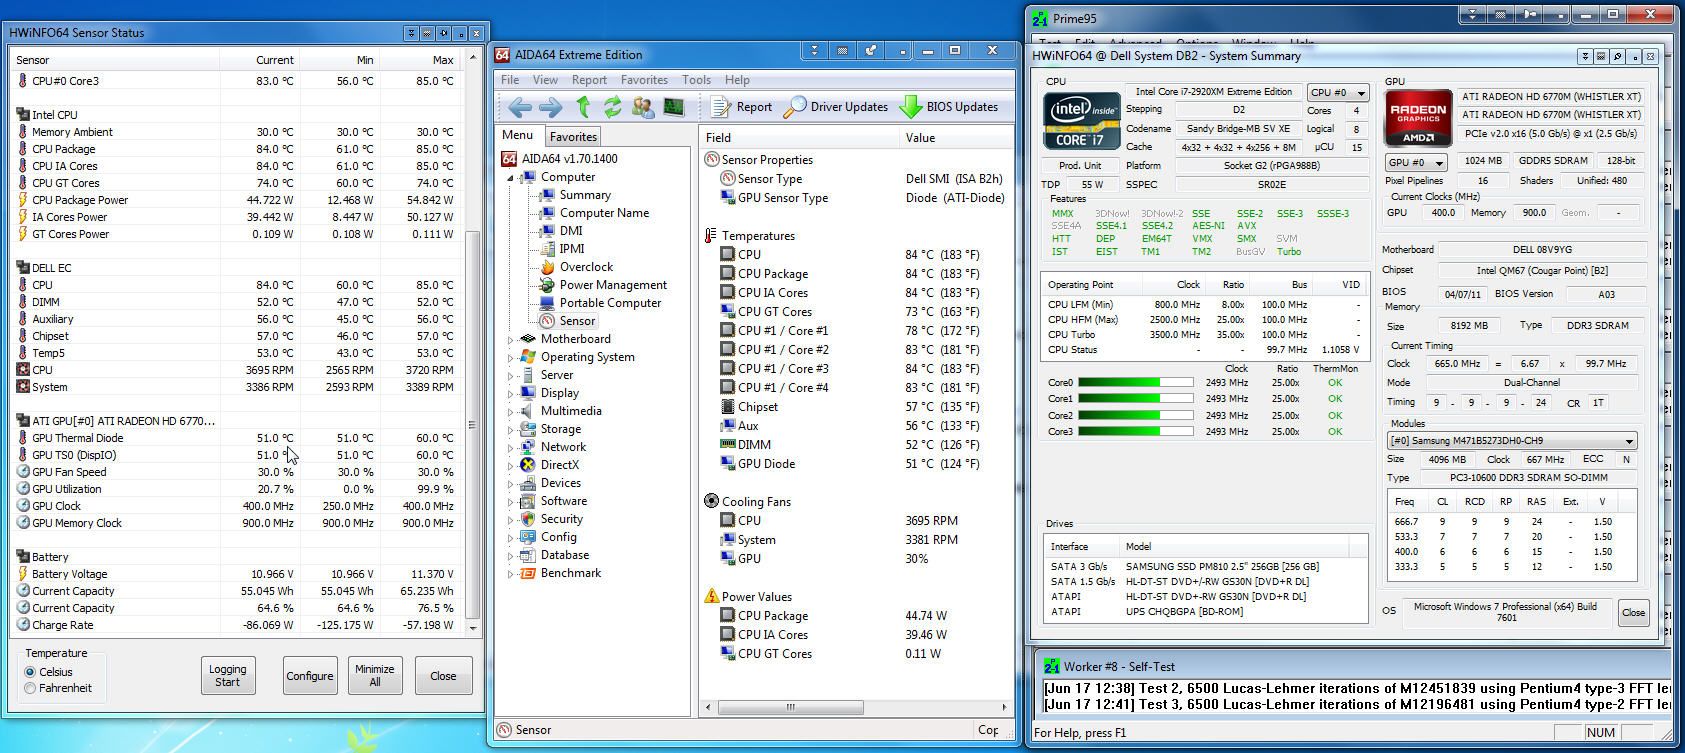
Task: Click the Core3 load bar
Action: 1135,432
